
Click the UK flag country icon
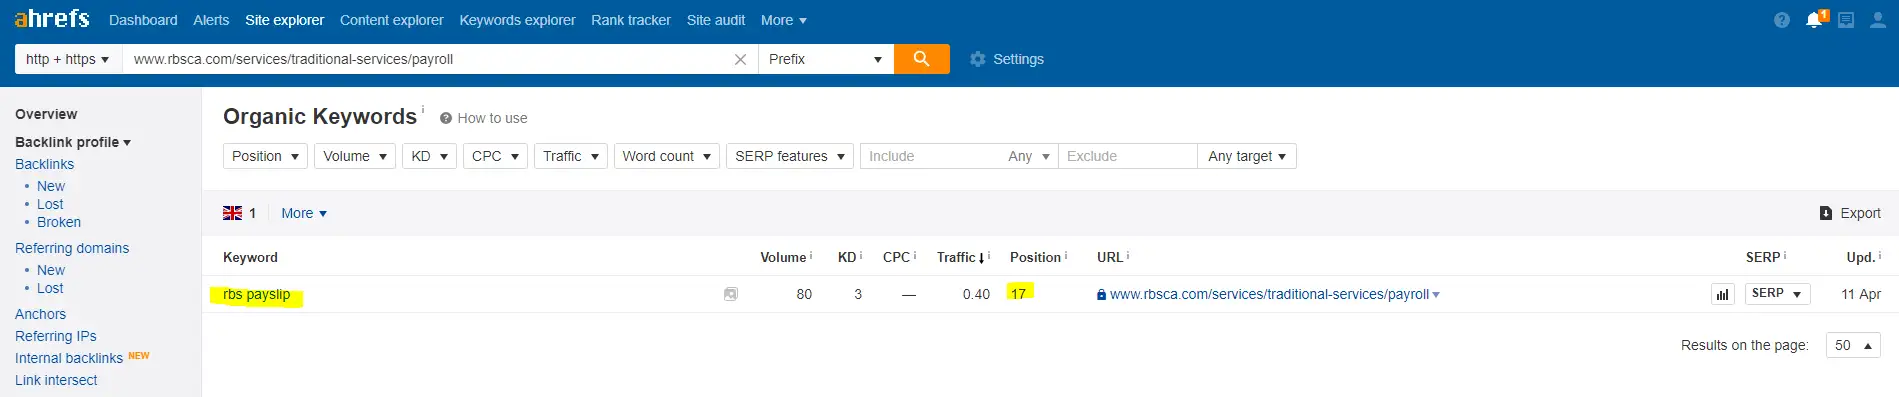[x=232, y=213]
